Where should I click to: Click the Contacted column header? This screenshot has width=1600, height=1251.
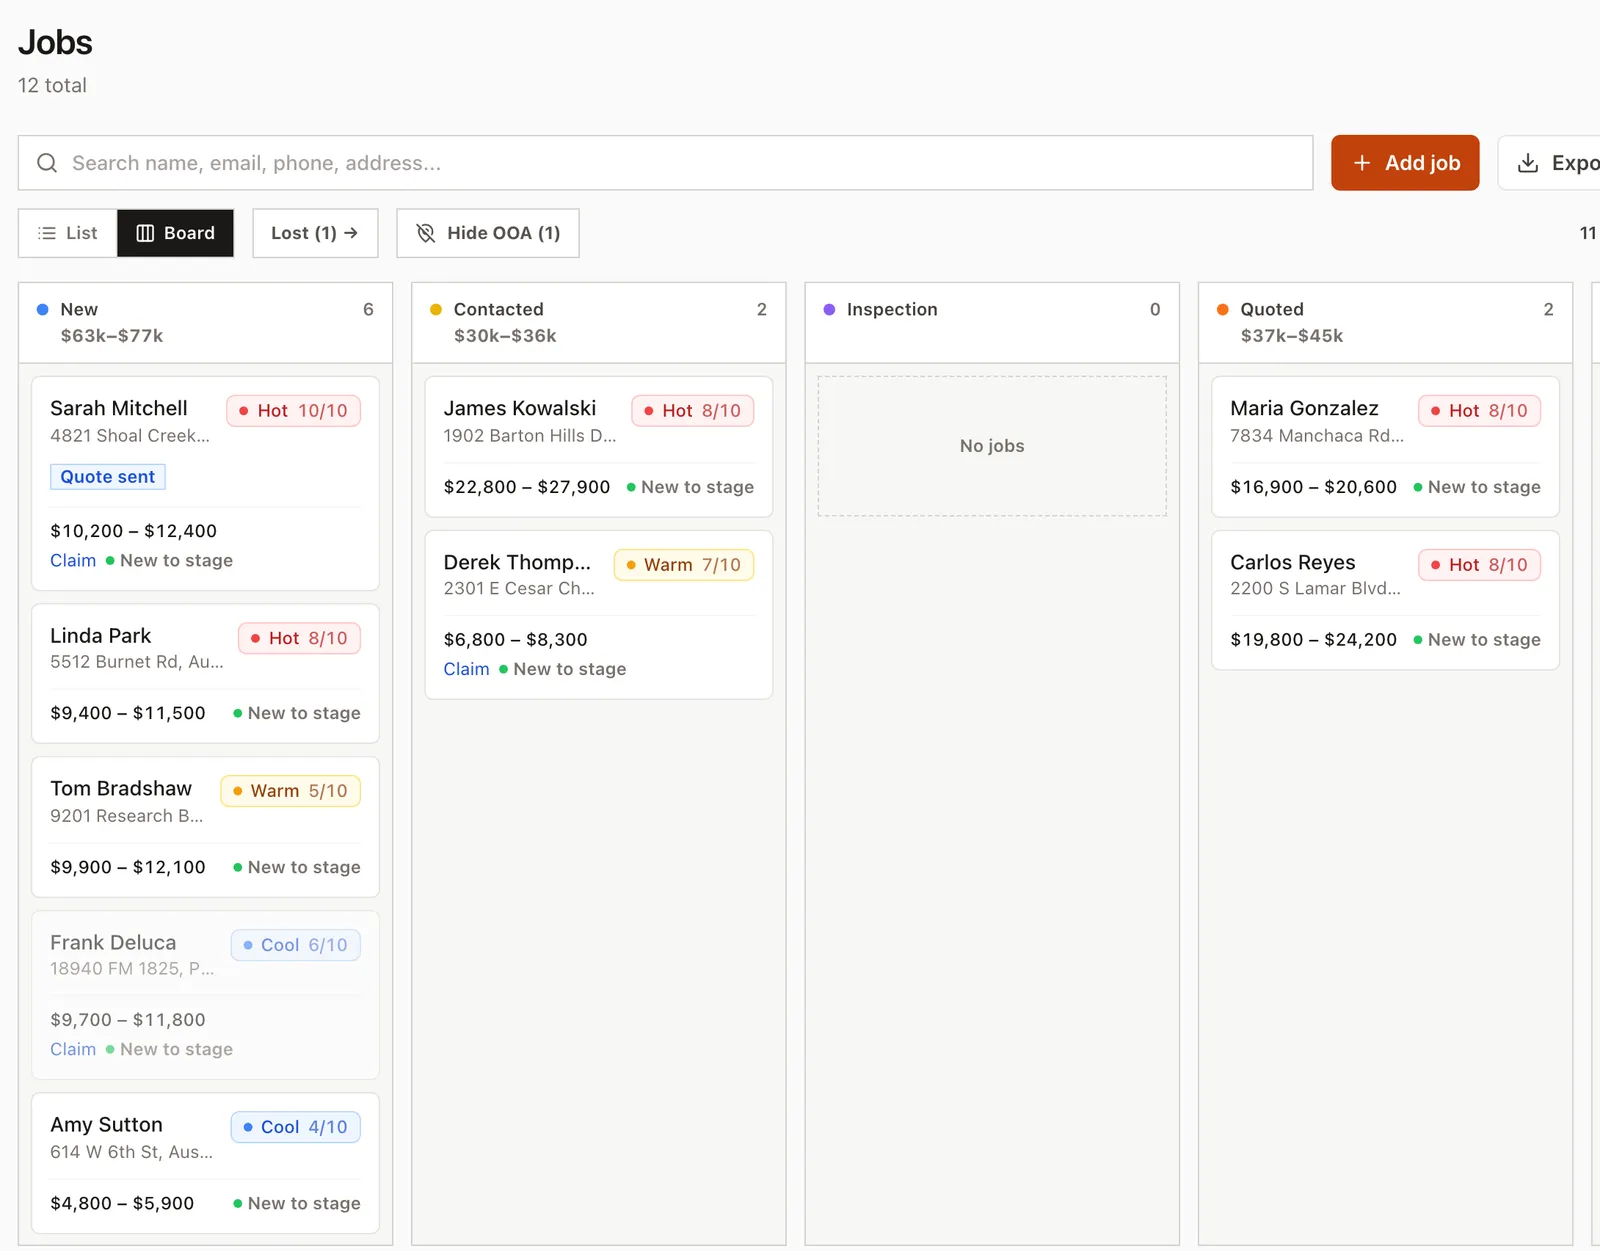pos(598,322)
